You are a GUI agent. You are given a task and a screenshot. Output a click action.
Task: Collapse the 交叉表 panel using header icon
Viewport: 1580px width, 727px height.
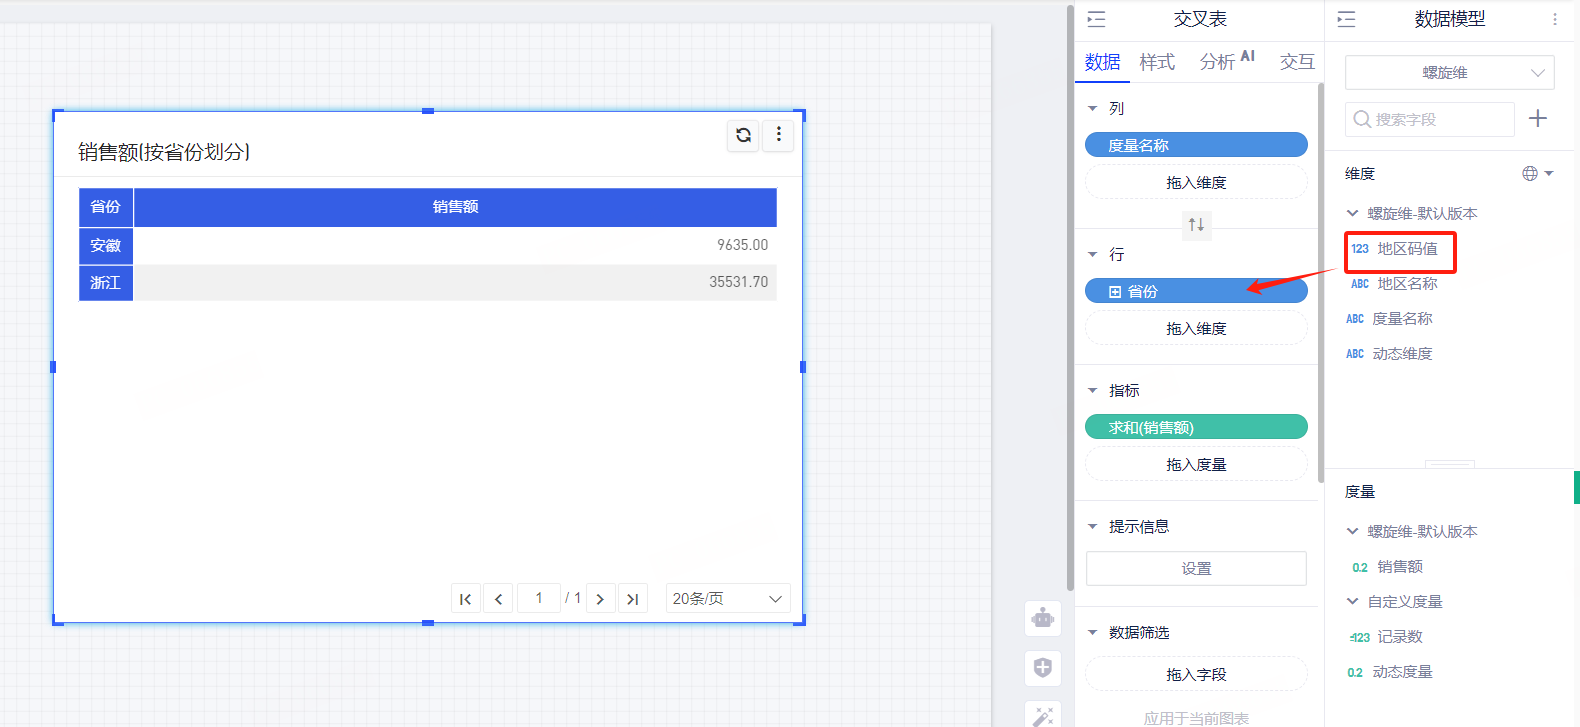point(1097,19)
